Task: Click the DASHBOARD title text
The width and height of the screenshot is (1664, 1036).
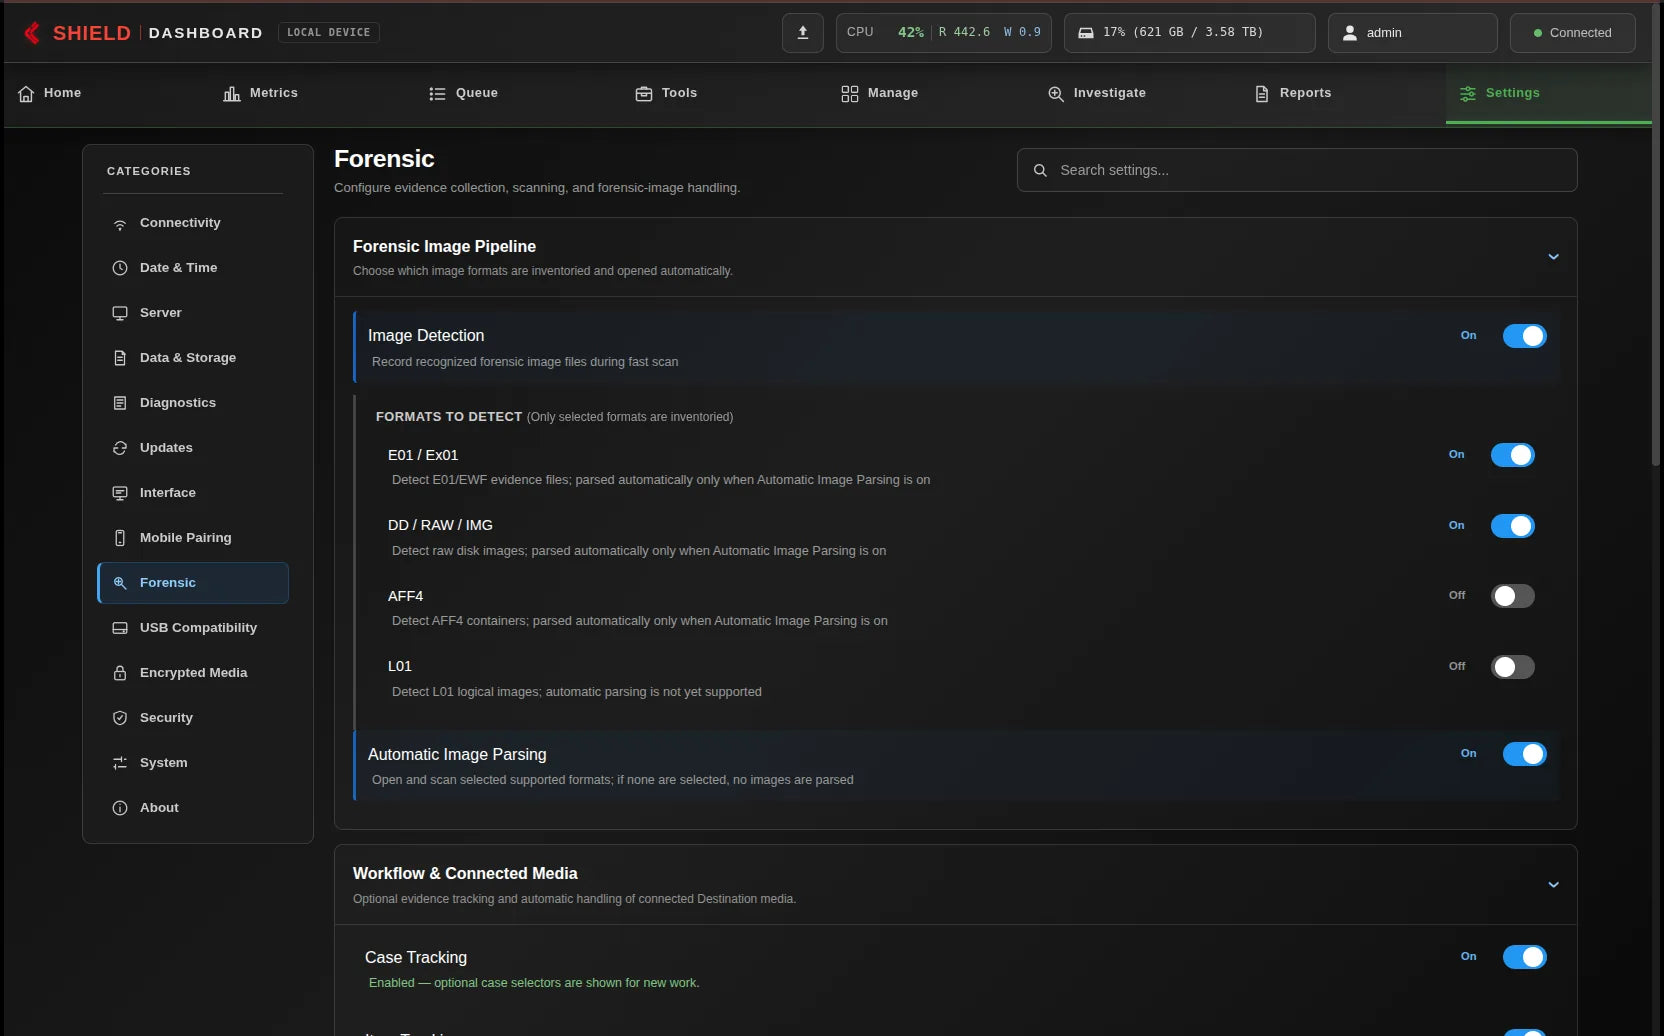Action: pyautogui.click(x=205, y=33)
